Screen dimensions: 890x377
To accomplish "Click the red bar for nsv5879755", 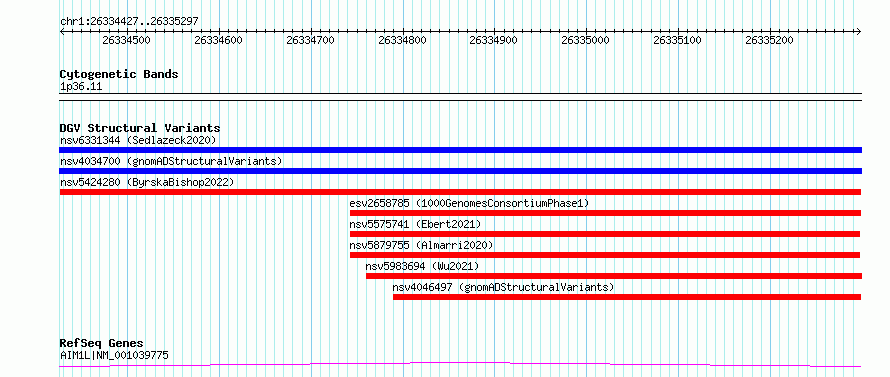I will click(x=605, y=255).
